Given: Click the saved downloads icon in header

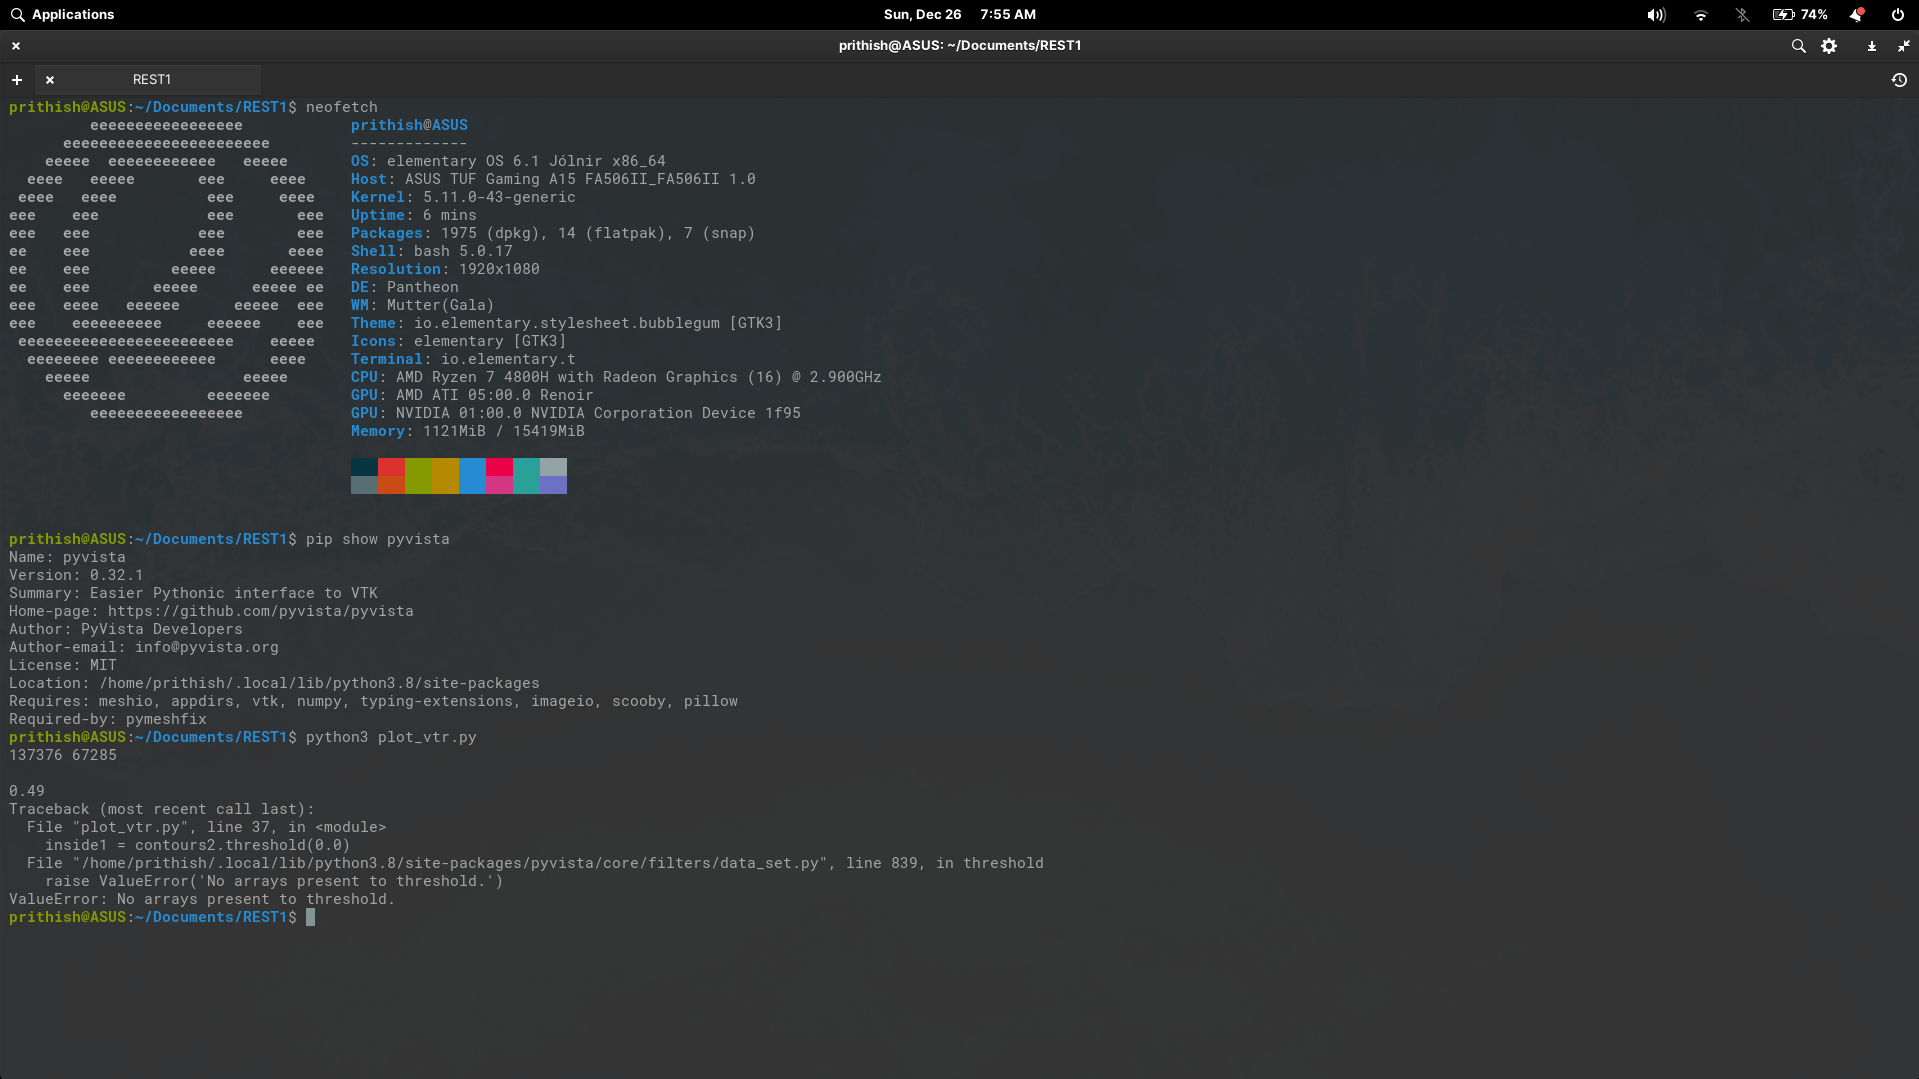Looking at the screenshot, I should pyautogui.click(x=1870, y=46).
